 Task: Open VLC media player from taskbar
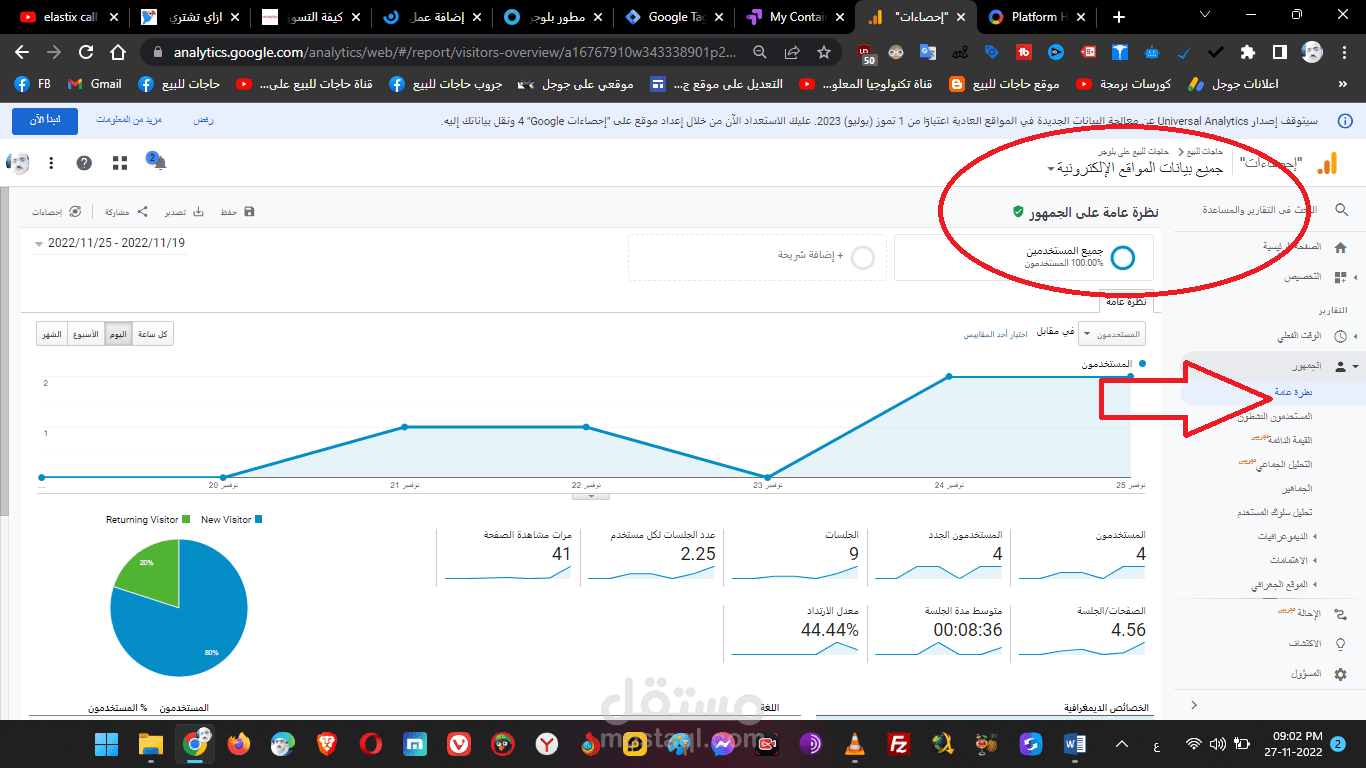pos(855,744)
